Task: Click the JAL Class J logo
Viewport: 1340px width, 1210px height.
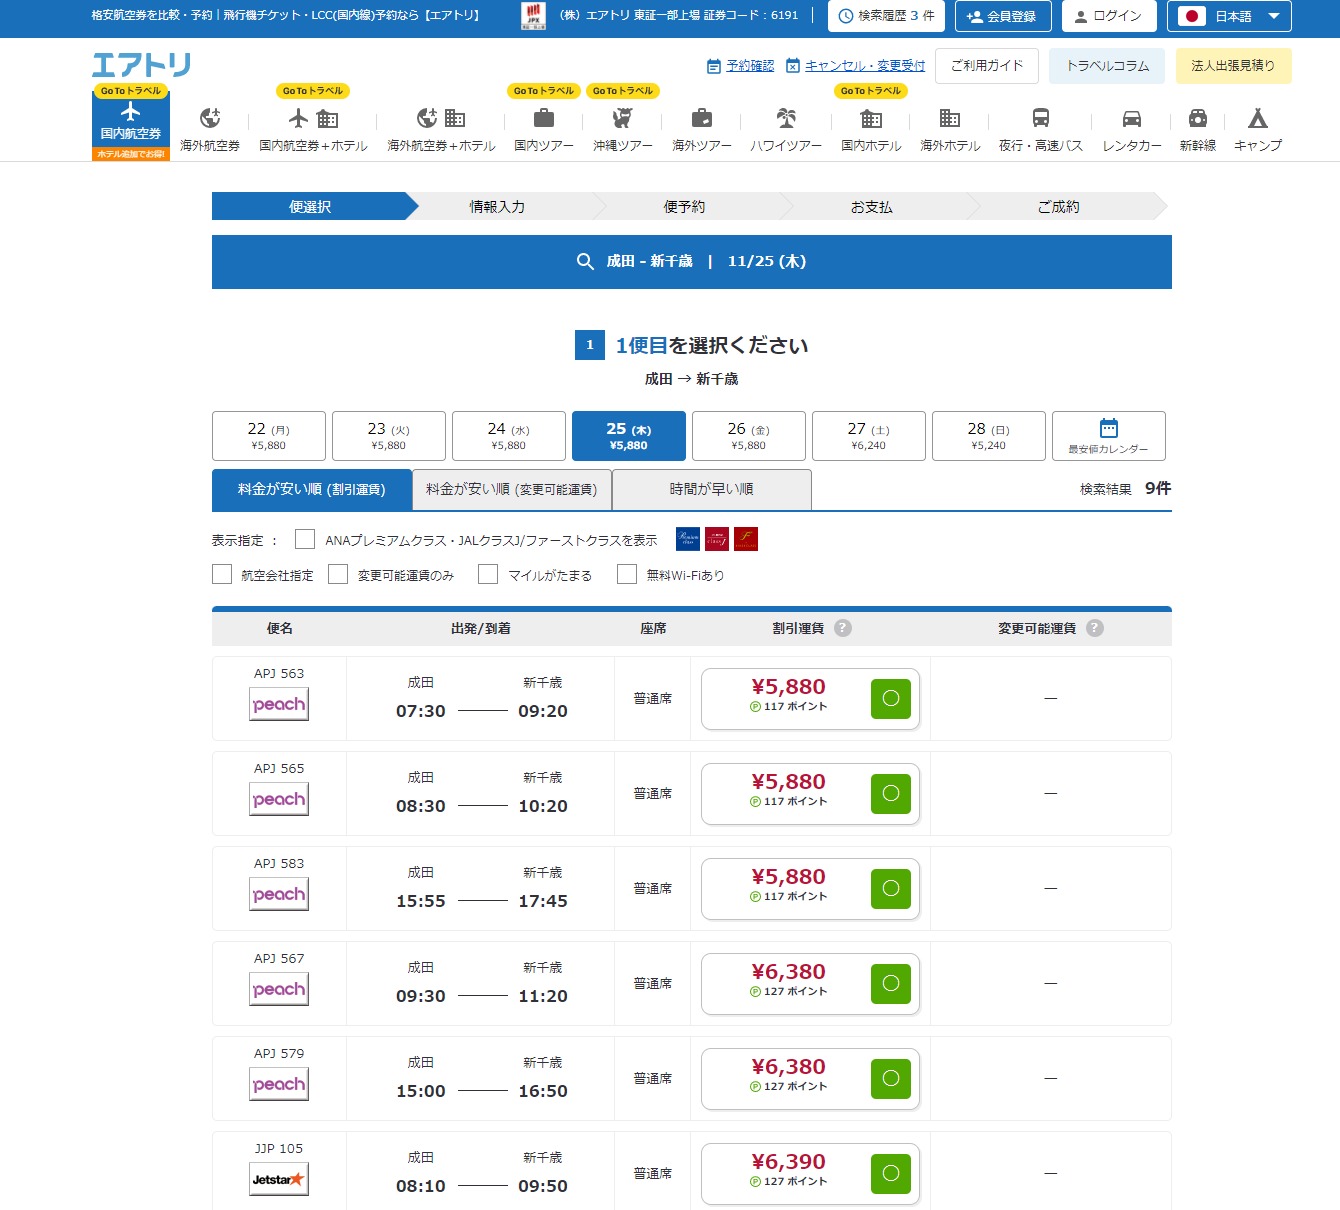Action: [717, 539]
